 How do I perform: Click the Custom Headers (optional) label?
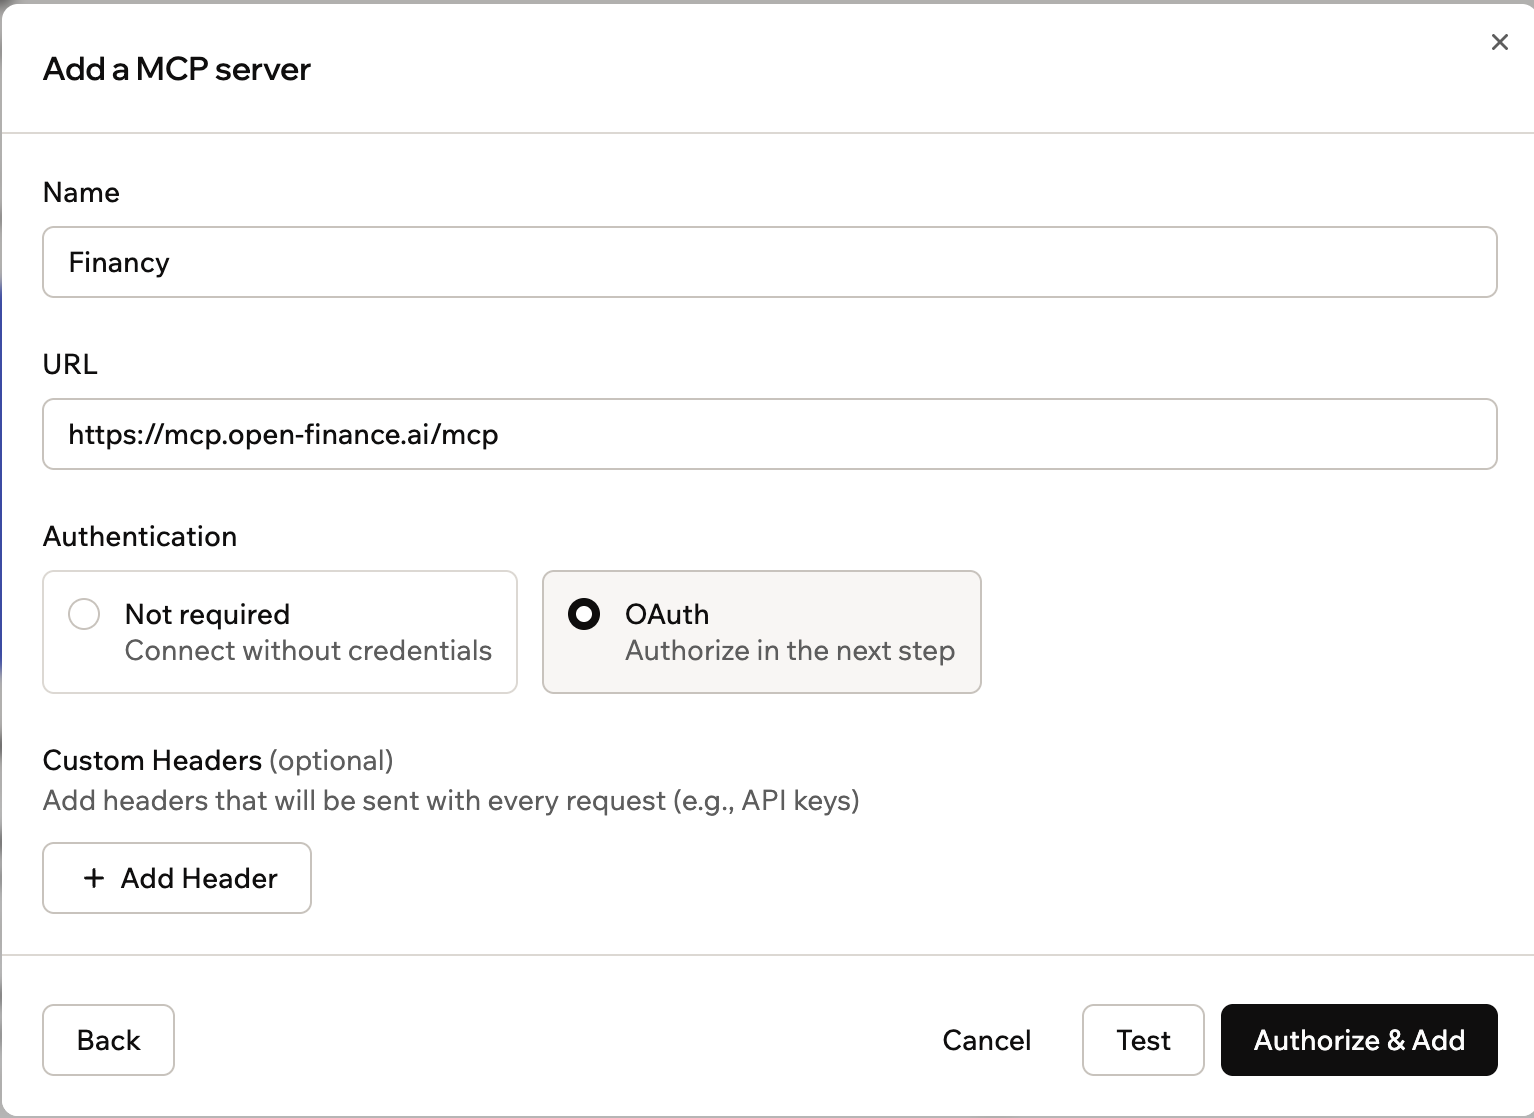coord(218,760)
